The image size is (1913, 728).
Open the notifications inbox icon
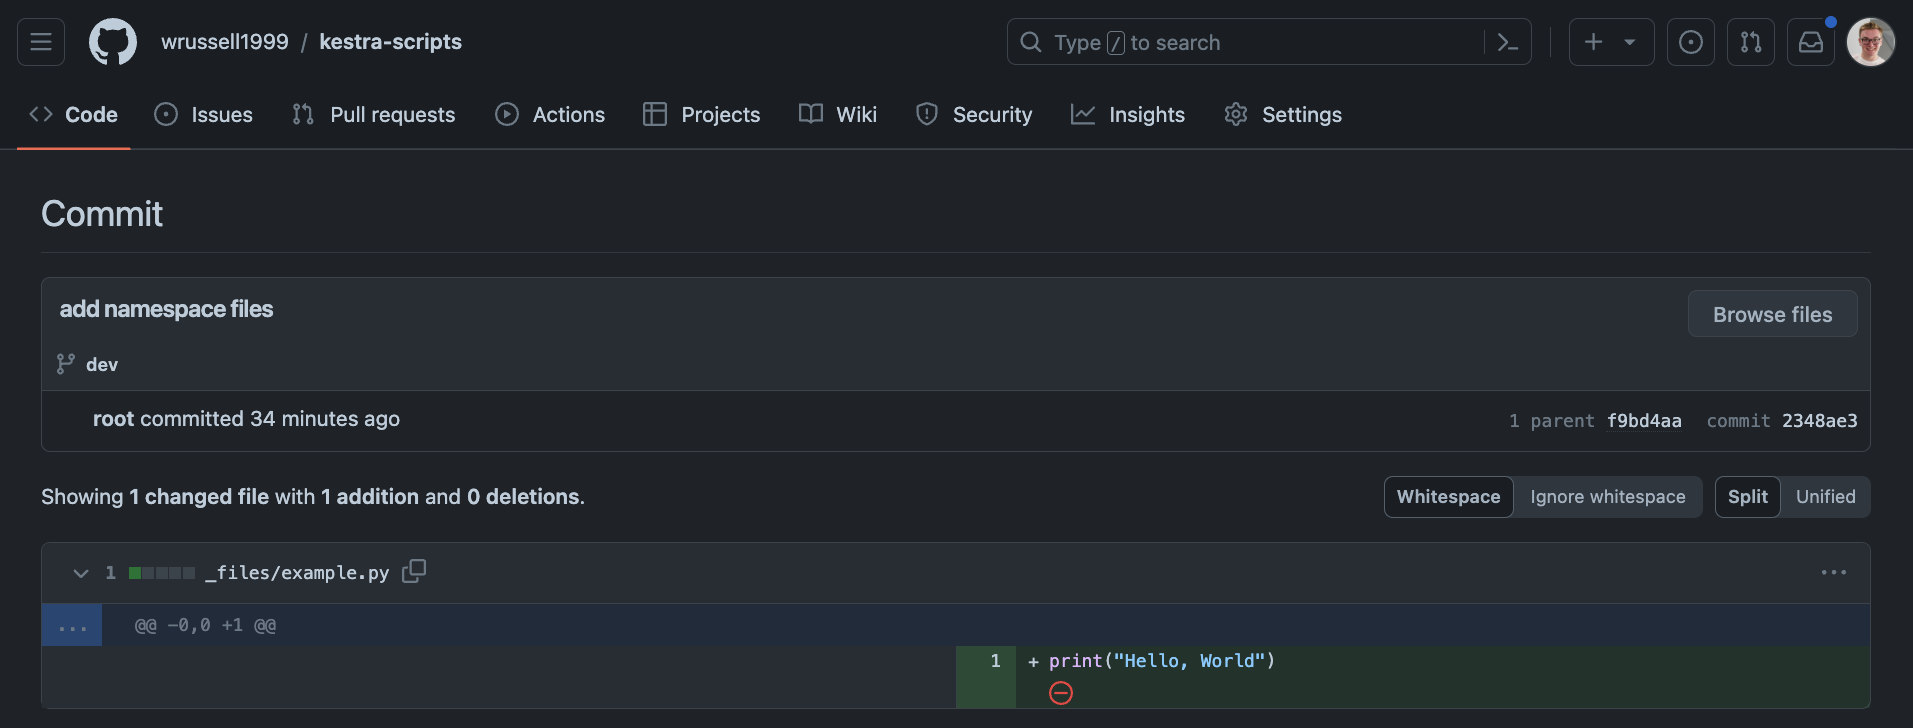[1810, 42]
